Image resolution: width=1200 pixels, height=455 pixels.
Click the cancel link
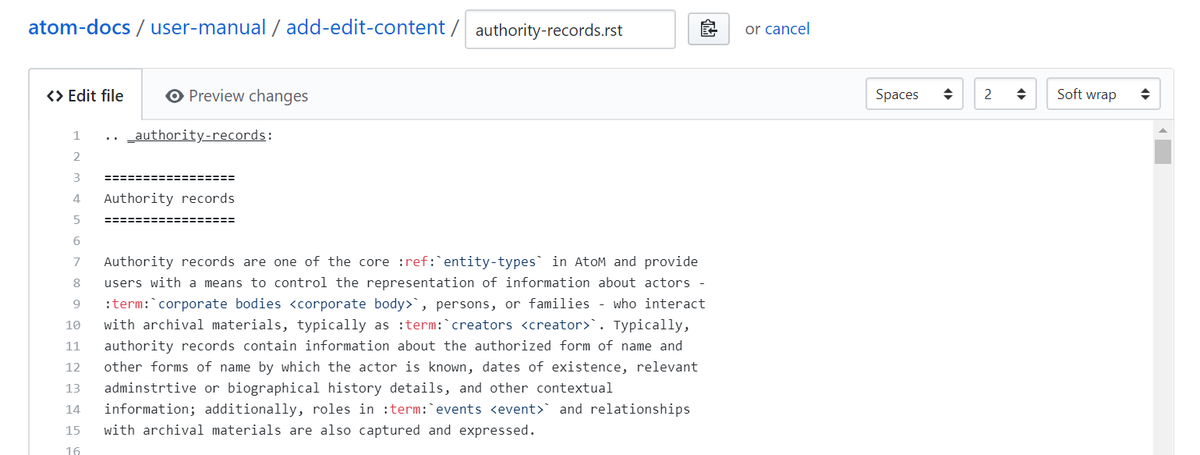787,29
